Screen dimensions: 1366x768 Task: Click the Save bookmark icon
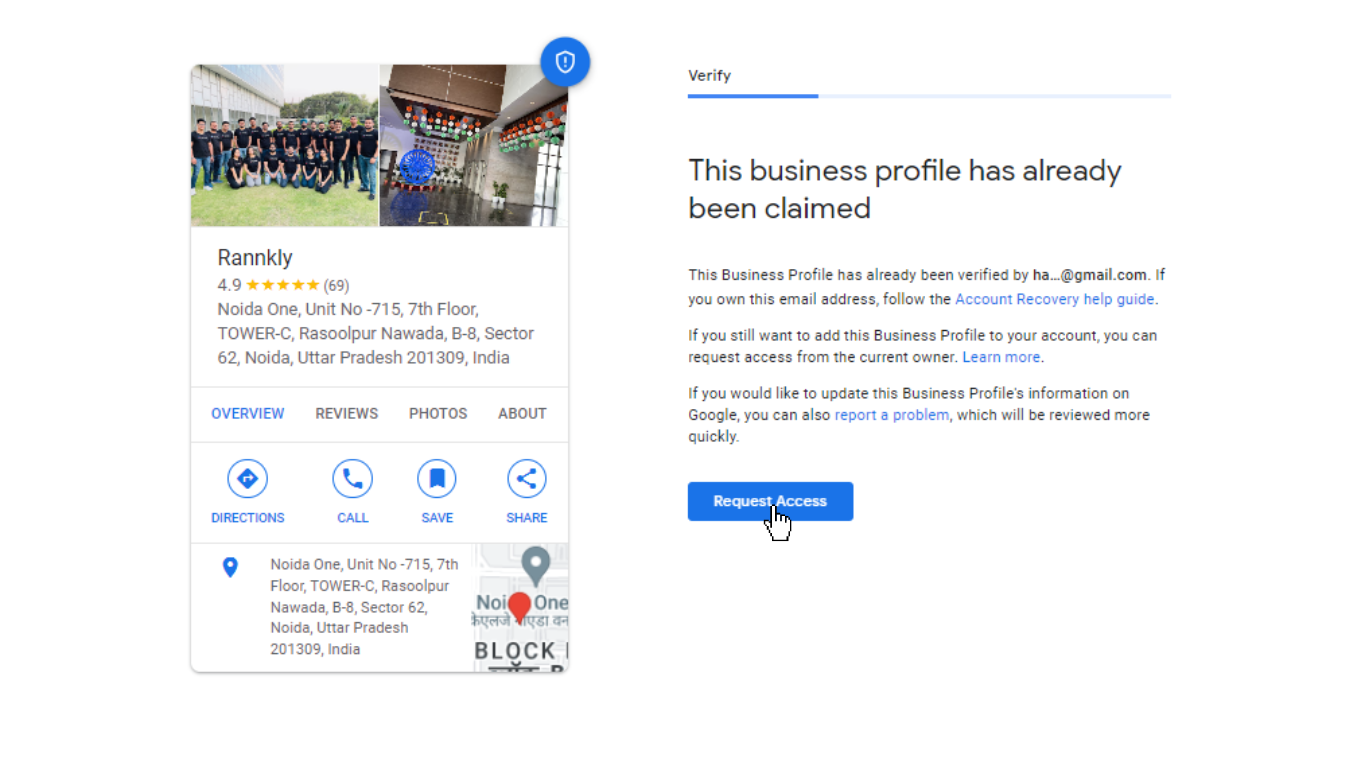[x=437, y=479]
